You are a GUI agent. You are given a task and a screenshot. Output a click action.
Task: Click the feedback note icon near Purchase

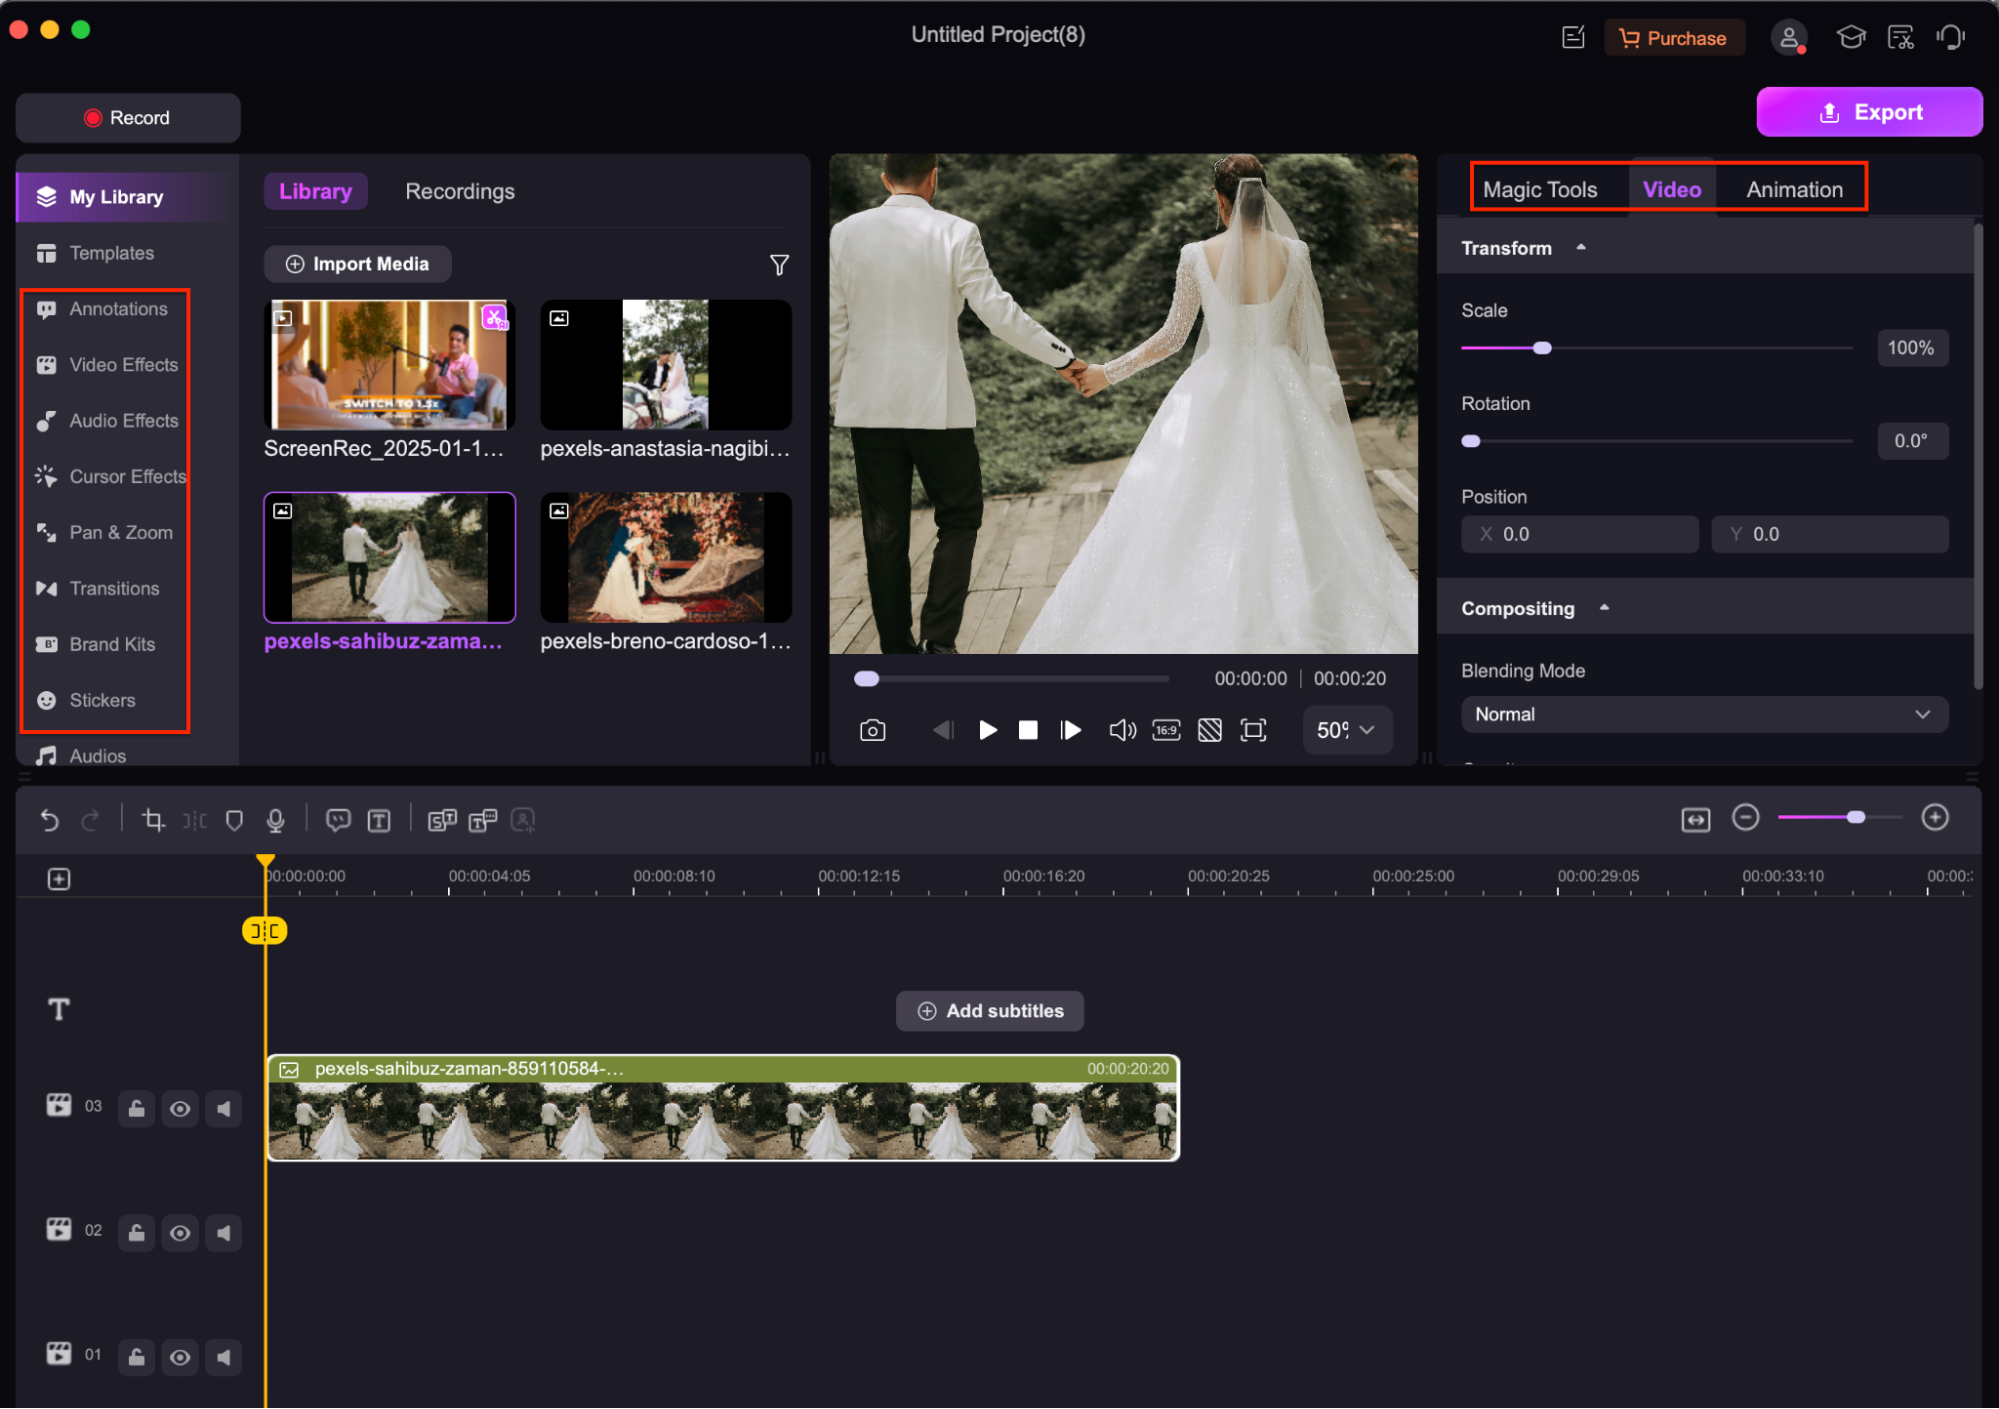click(1573, 38)
